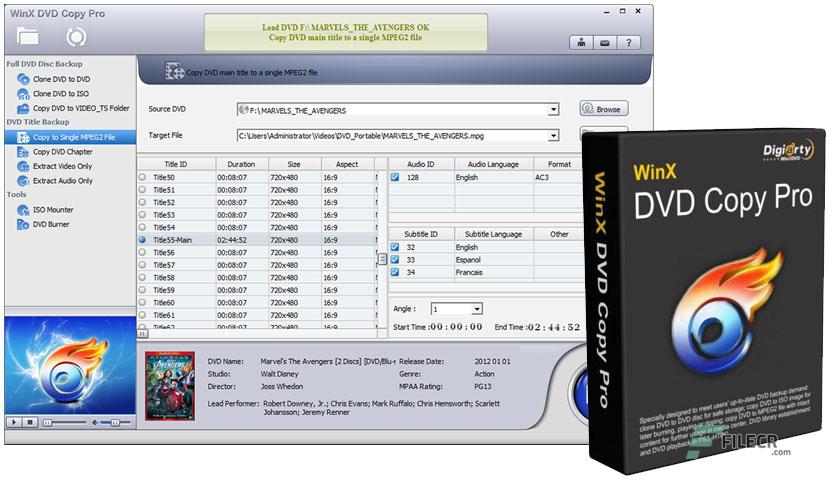Click the ISO Mounter icon
Screen dimensions: 836x484
tap(23, 210)
